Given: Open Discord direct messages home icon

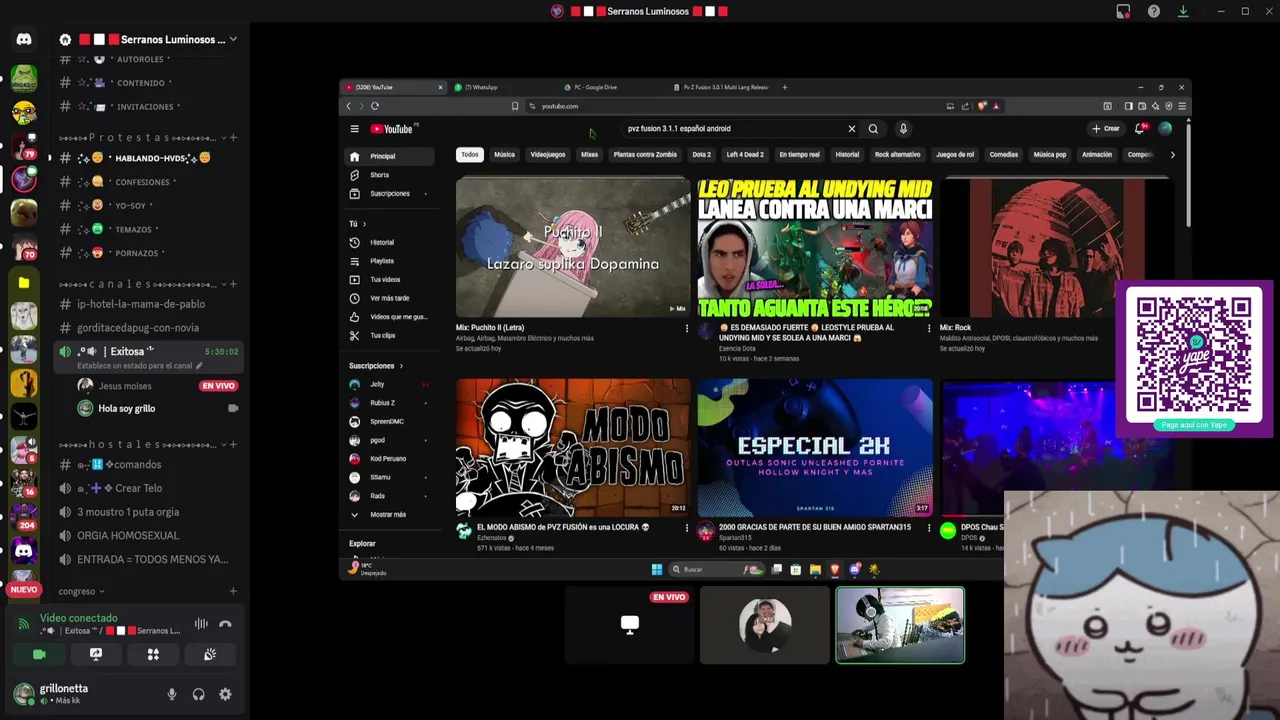Looking at the screenshot, I should (24, 39).
